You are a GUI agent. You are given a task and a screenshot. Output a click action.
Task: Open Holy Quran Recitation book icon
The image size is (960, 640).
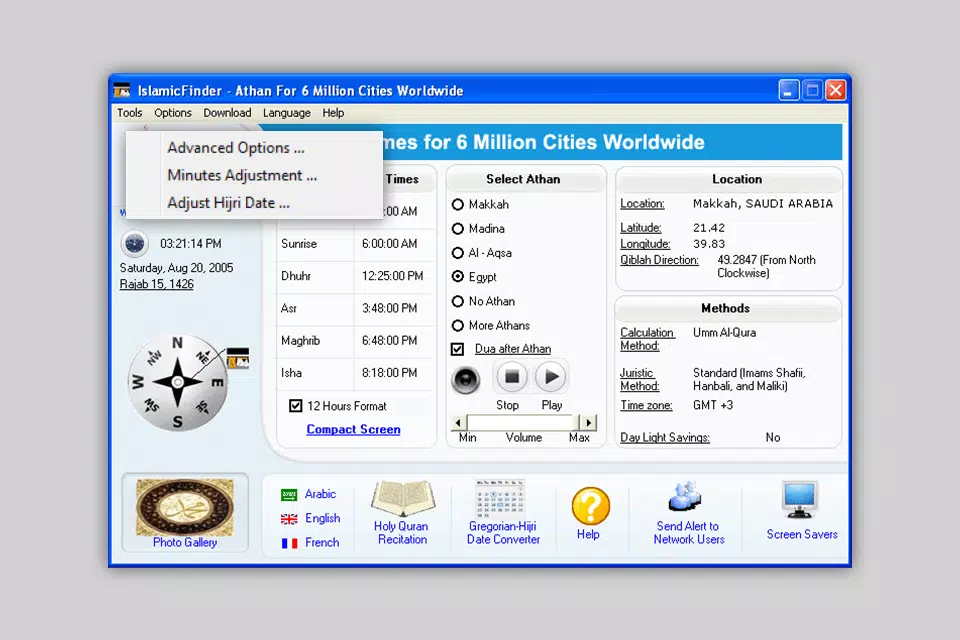402,499
